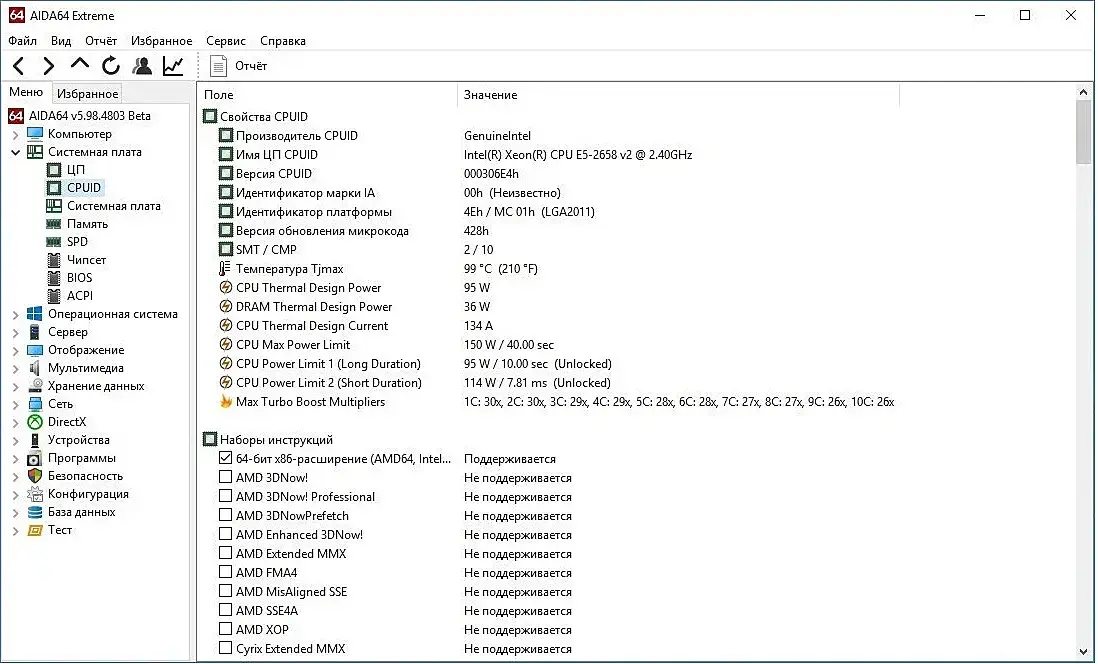Screen dimensions: 1098x664
Task: Open the Сервис menu
Action: point(225,41)
